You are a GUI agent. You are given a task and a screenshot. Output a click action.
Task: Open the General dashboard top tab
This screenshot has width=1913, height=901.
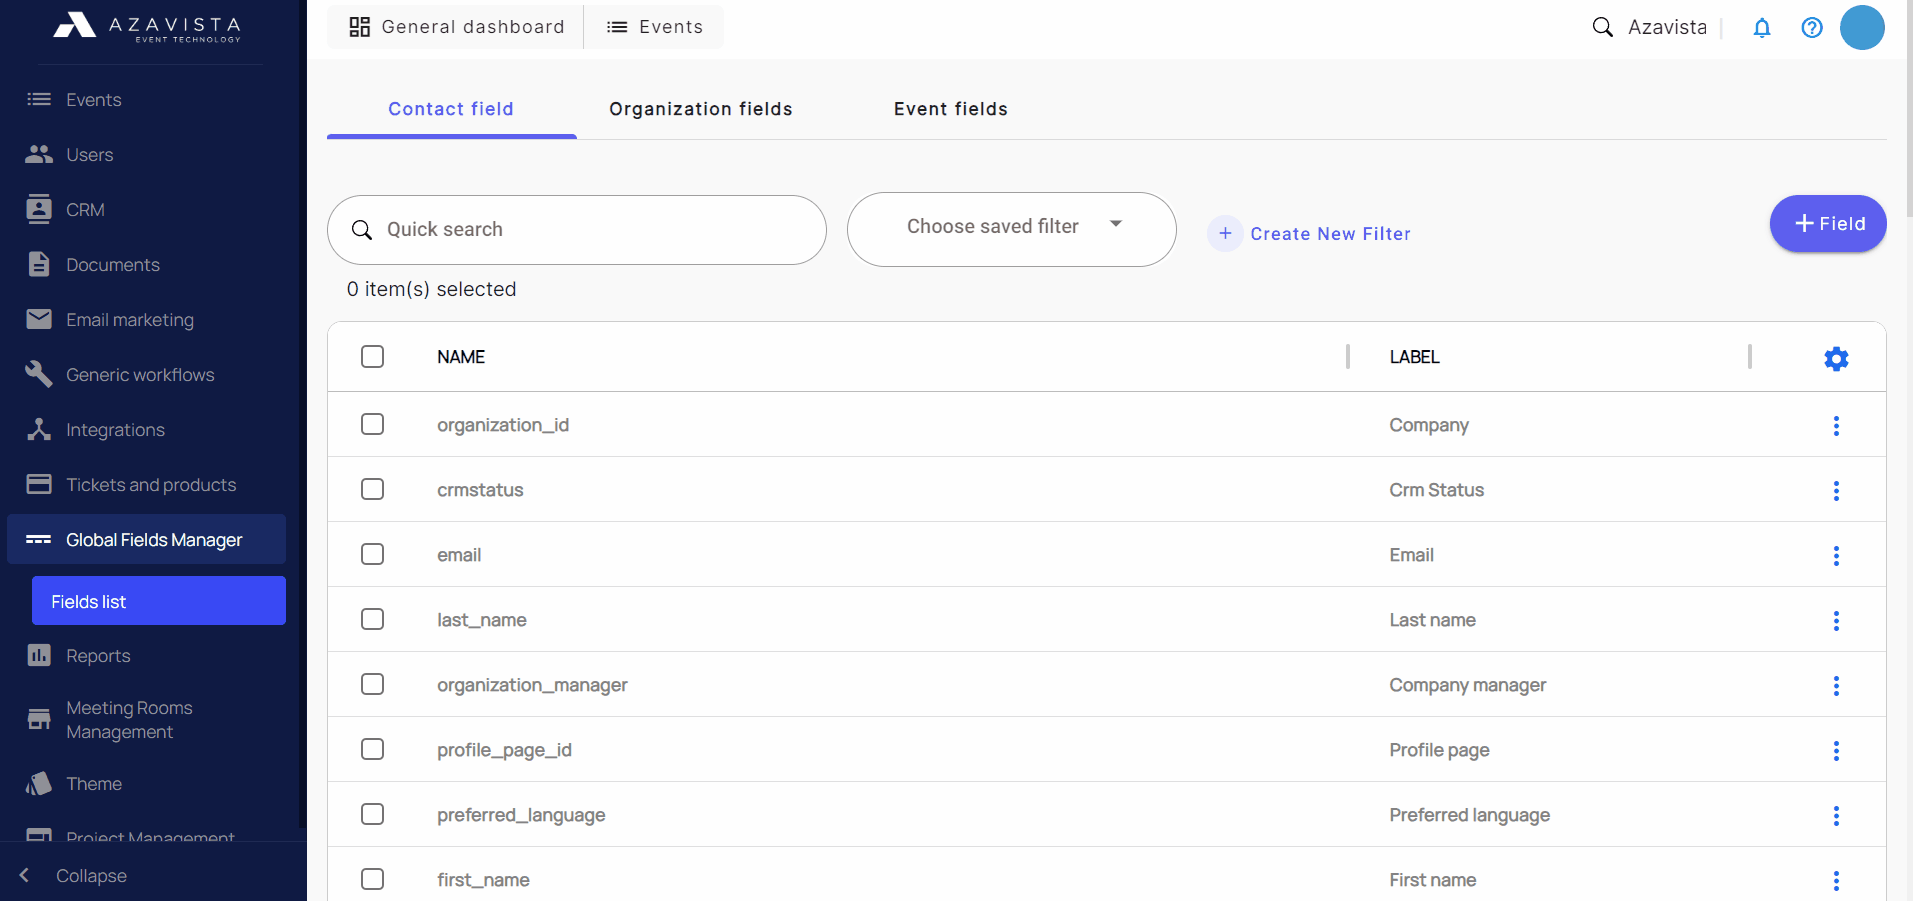[456, 27]
